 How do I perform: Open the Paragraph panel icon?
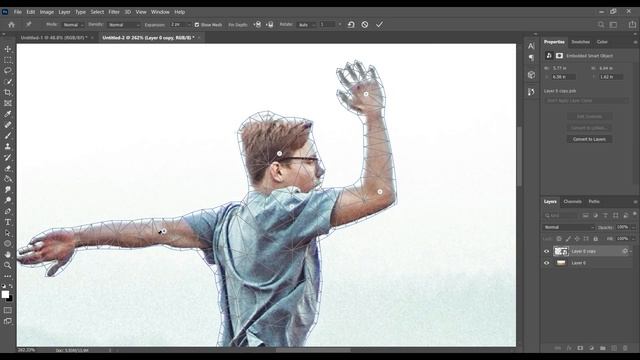tap(531, 58)
